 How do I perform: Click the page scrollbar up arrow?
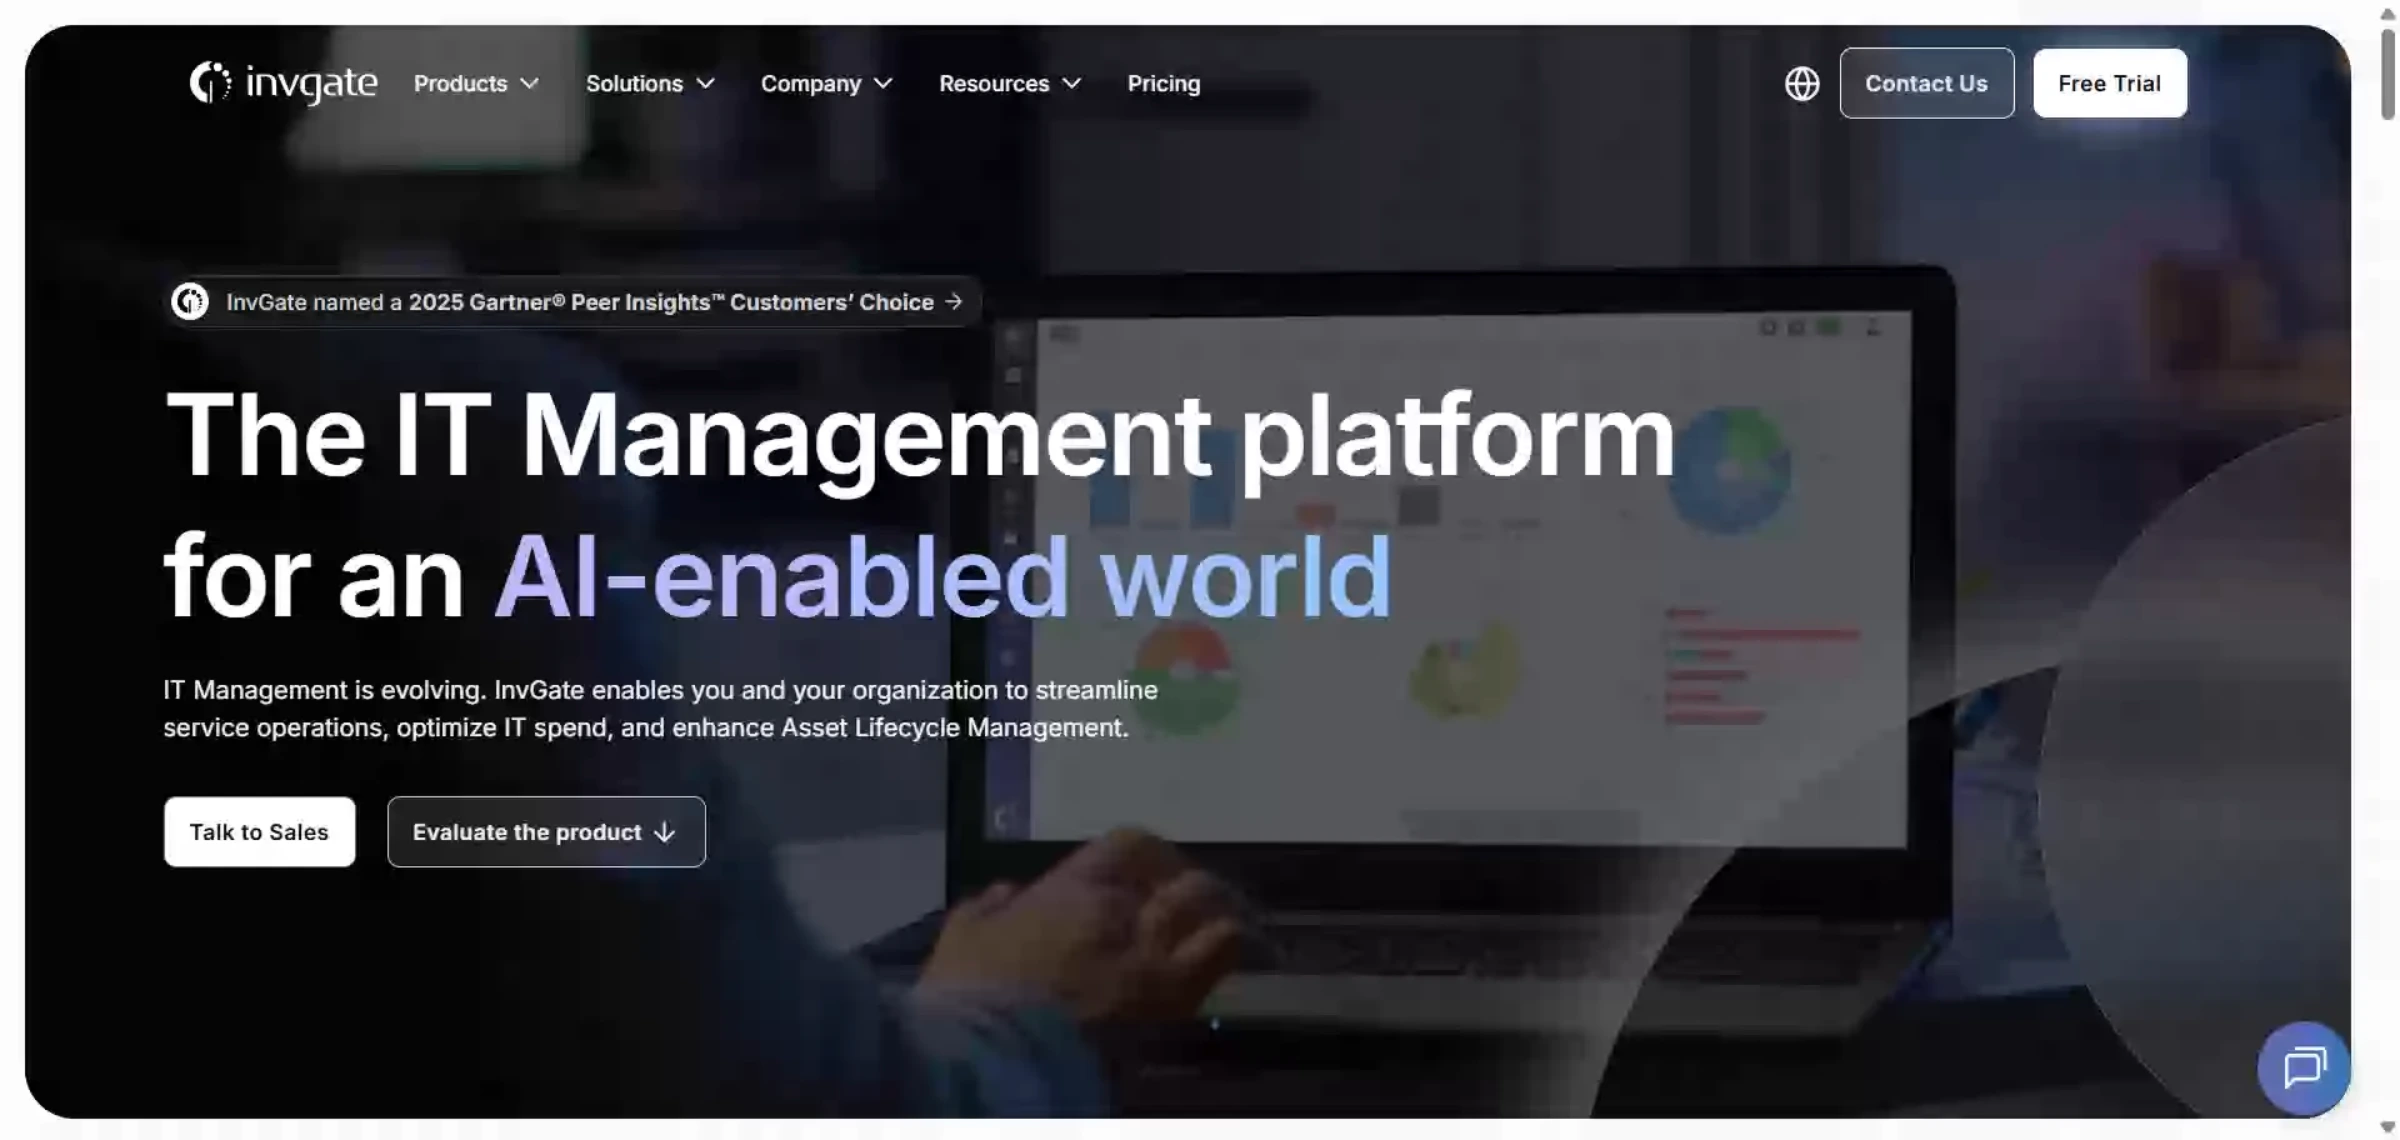[2388, 13]
